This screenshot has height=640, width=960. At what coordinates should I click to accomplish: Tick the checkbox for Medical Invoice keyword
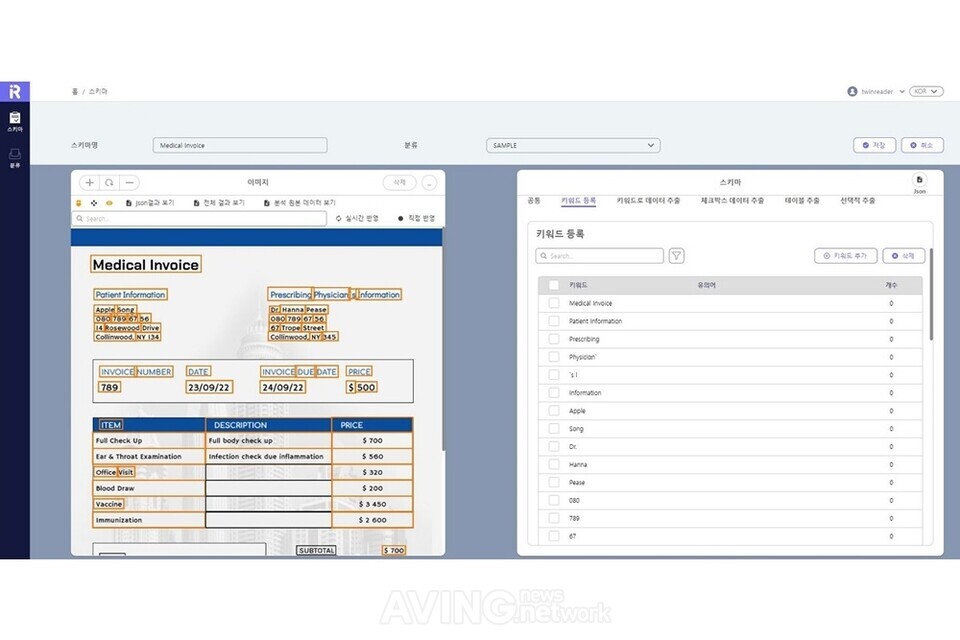pyautogui.click(x=554, y=303)
